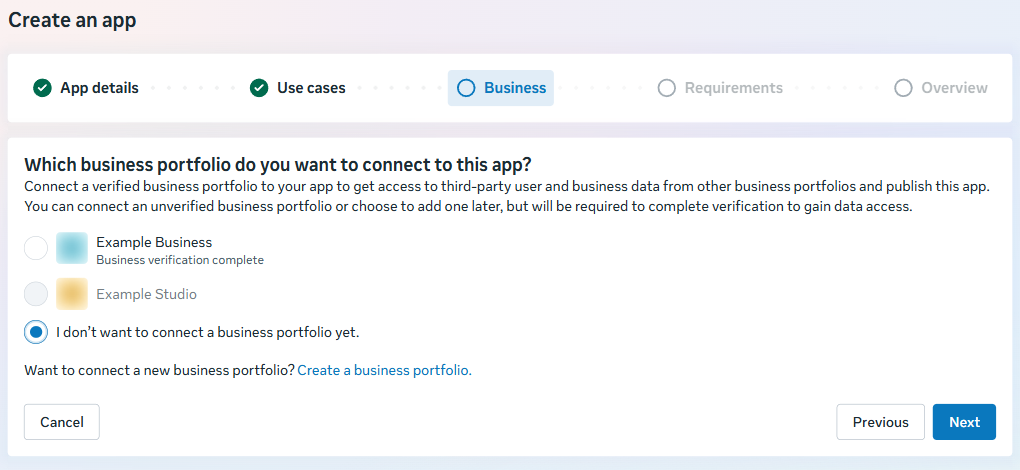Go to the Use cases step

[298, 88]
